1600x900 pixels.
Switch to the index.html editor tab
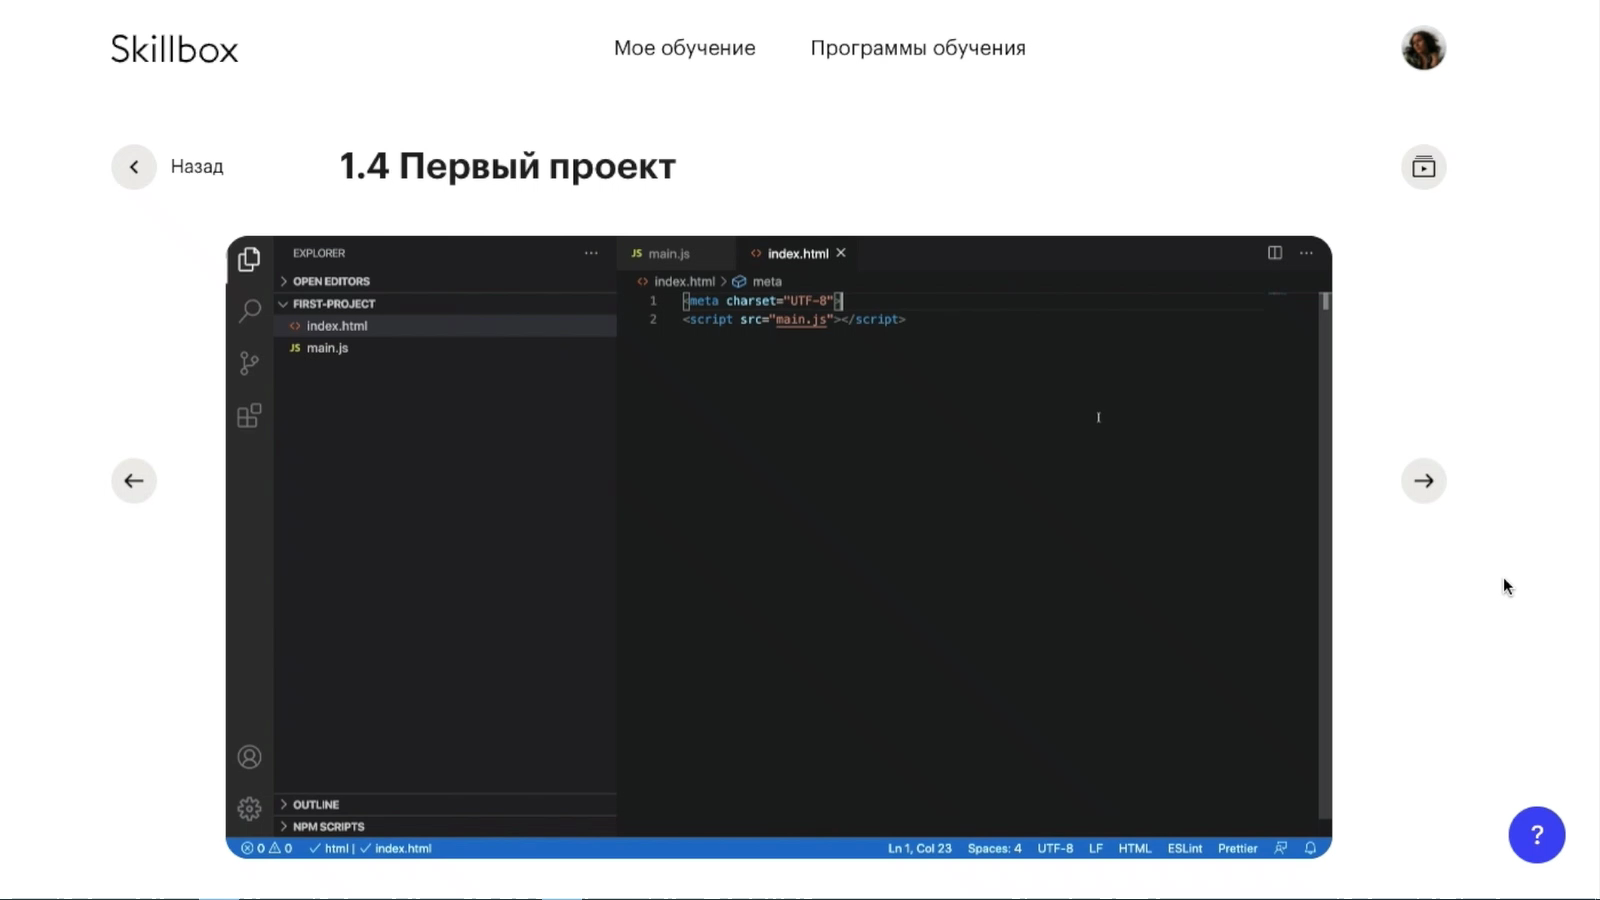point(795,253)
